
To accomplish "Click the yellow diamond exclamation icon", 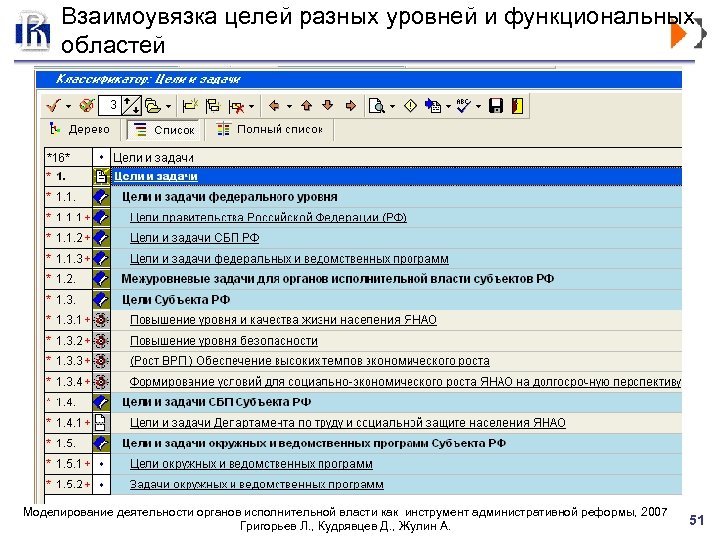I will click(x=410, y=106).
